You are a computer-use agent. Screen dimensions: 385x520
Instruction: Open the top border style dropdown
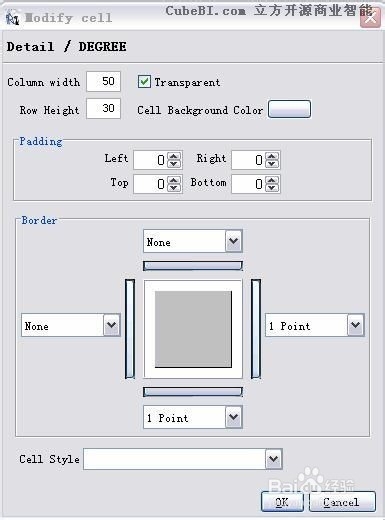coord(233,241)
